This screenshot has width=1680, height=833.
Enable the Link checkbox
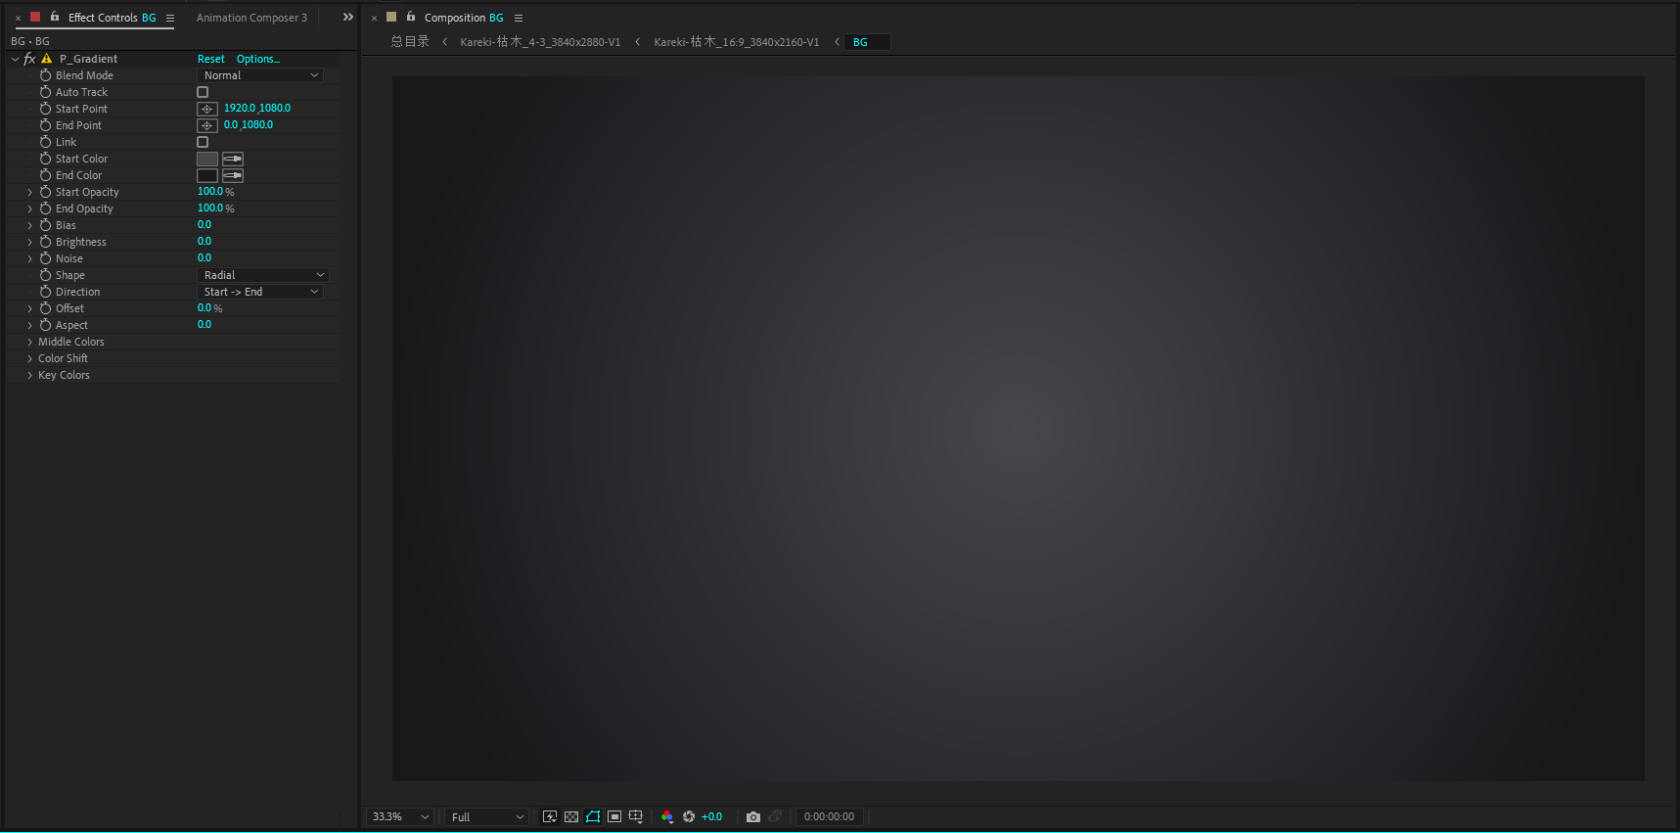[x=203, y=142]
